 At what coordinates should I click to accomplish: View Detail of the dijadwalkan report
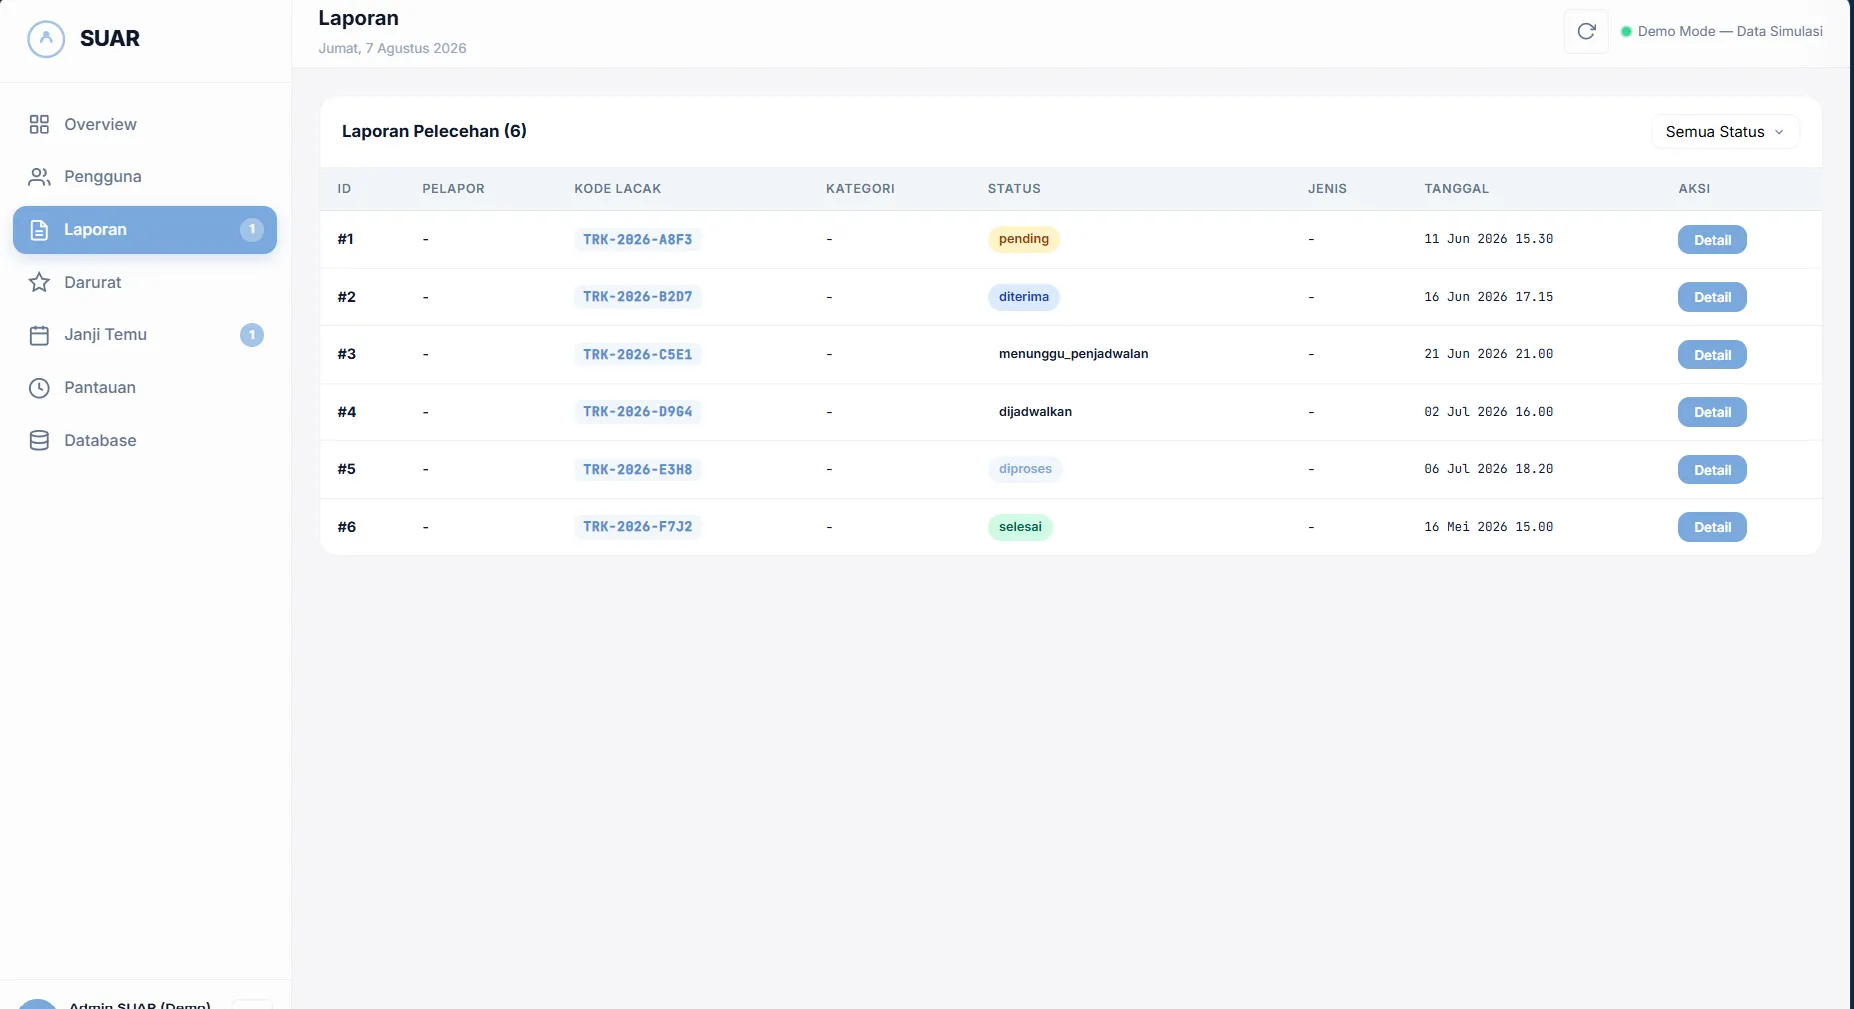coord(1712,412)
